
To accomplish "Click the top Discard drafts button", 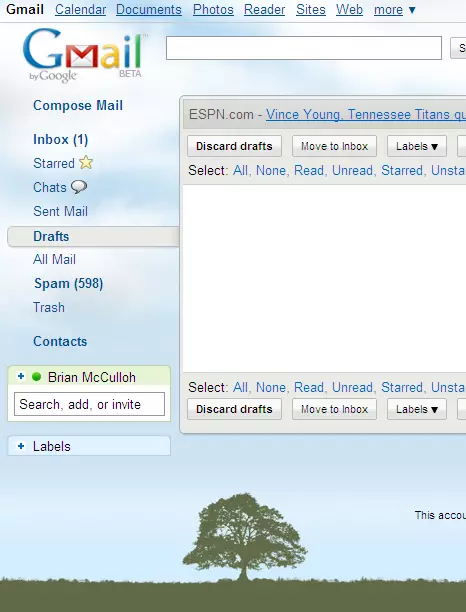I will 234,146.
